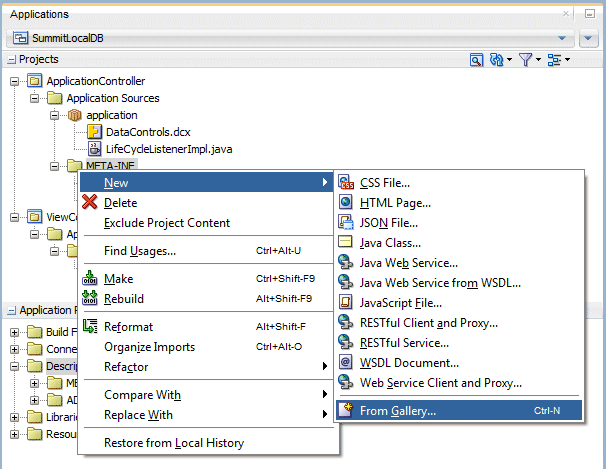
Task: Choose Find Usages menu item
Action: click(x=206, y=250)
